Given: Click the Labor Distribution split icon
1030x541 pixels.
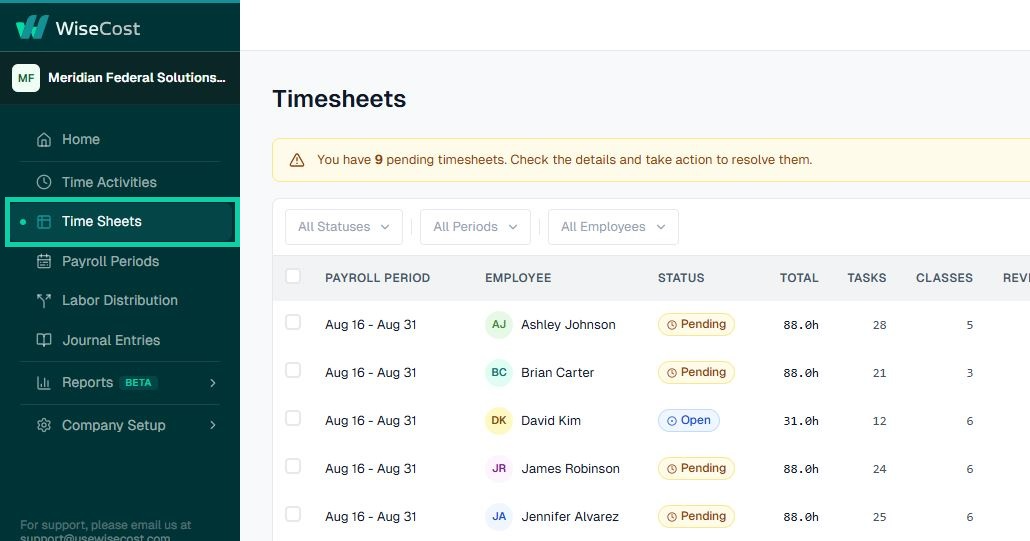Looking at the screenshot, I should point(44,301).
